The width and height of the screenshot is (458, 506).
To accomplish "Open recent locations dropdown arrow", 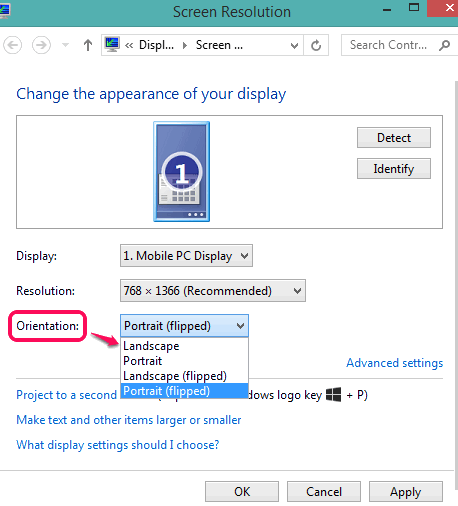I will [x=66, y=45].
